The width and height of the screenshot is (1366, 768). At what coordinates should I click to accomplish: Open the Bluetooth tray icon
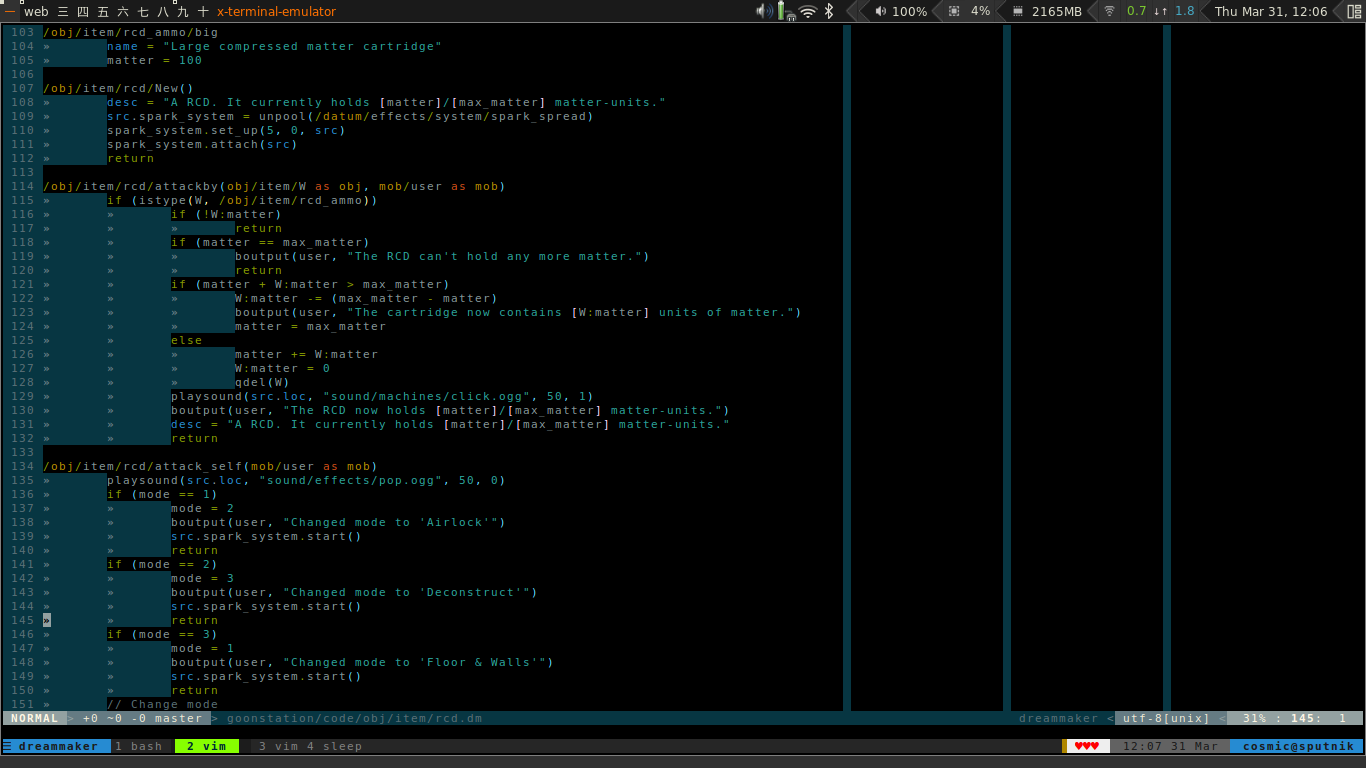pyautogui.click(x=829, y=11)
